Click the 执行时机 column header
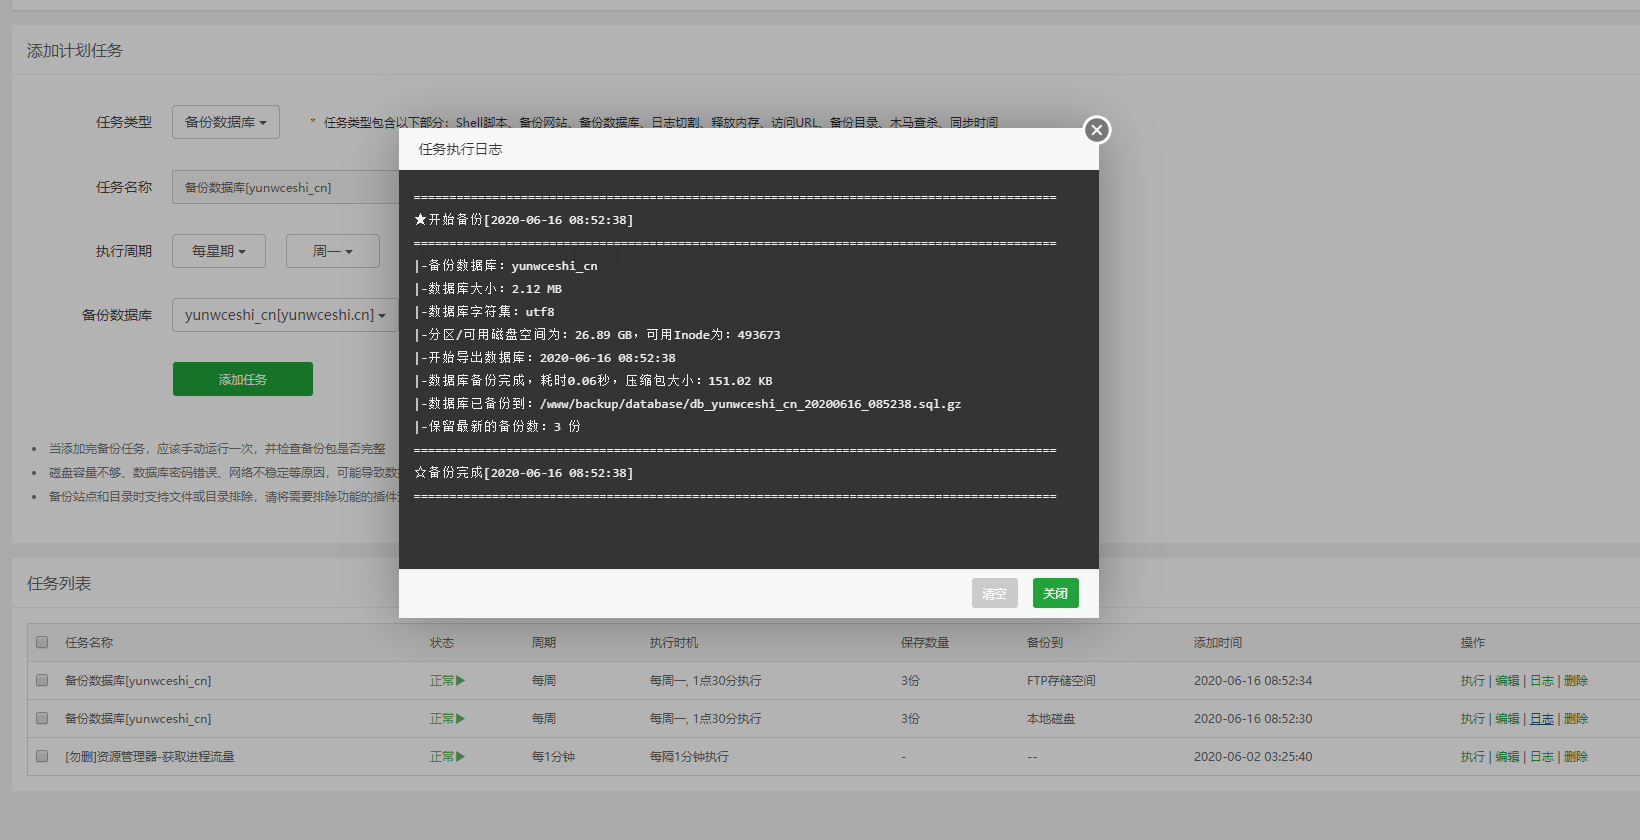 coord(674,643)
